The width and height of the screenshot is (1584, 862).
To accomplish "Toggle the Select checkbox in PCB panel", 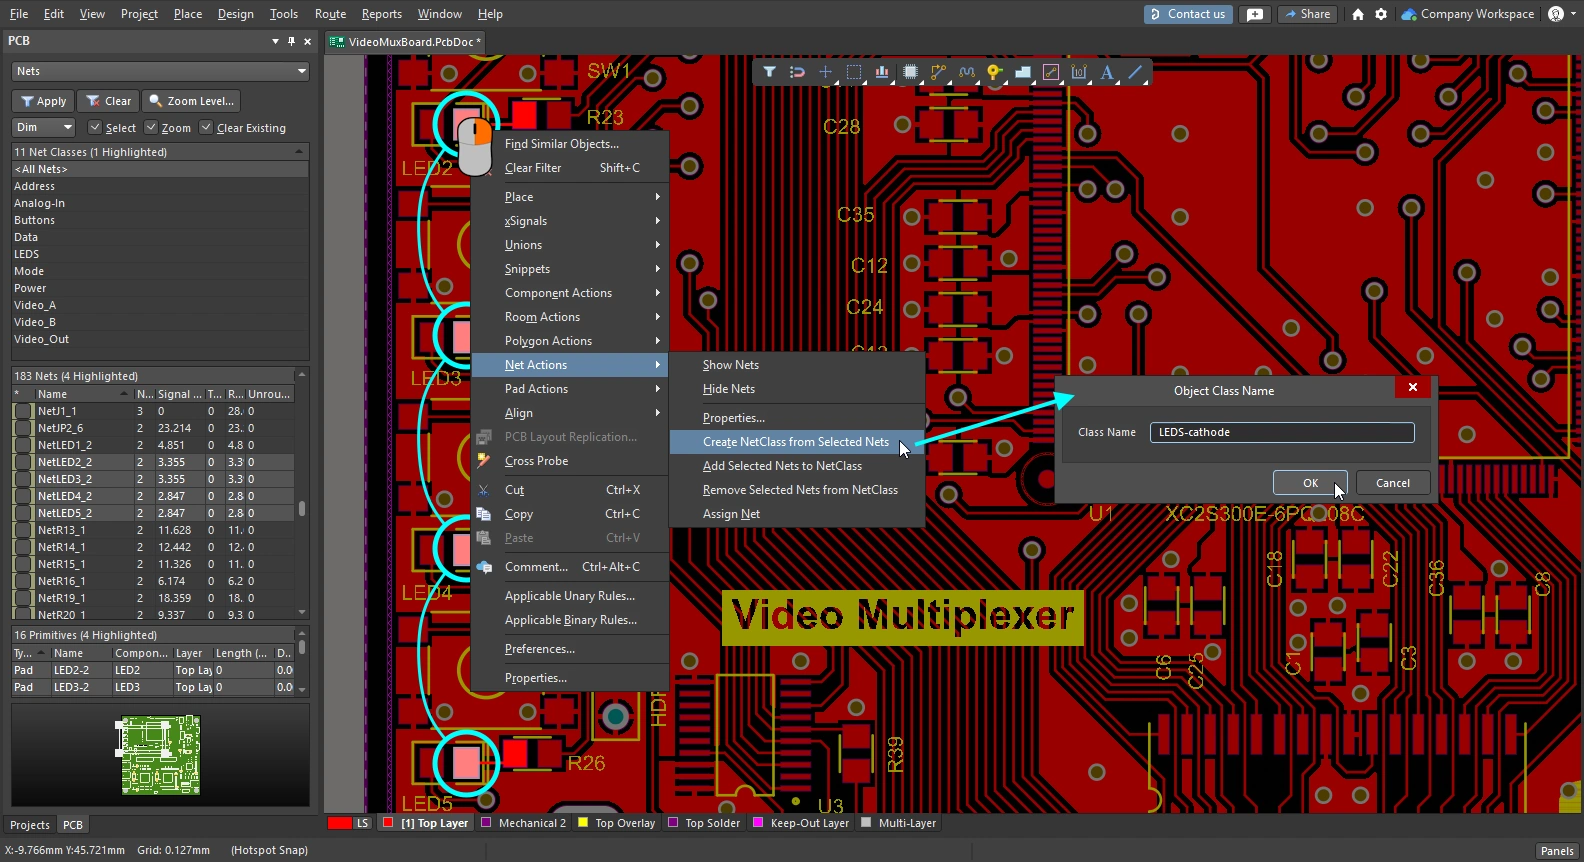I will tap(95, 128).
